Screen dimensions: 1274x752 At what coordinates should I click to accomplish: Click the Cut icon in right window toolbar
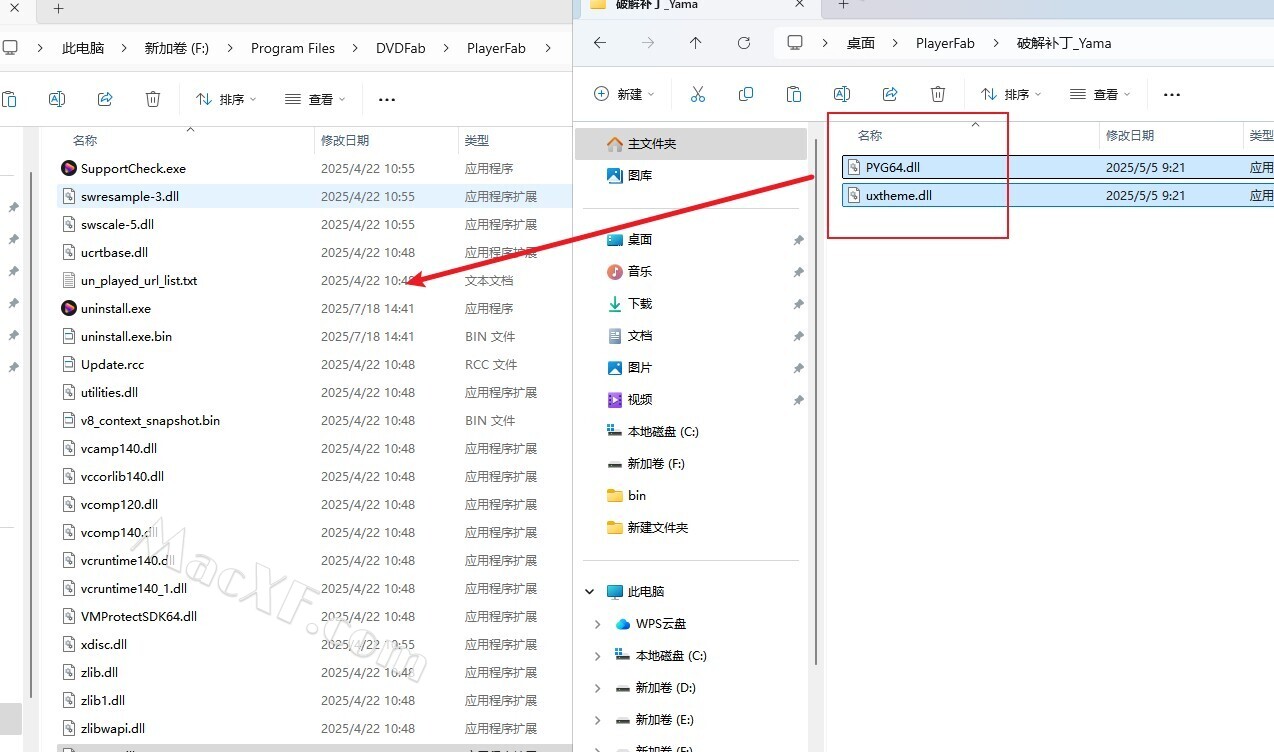(698, 94)
